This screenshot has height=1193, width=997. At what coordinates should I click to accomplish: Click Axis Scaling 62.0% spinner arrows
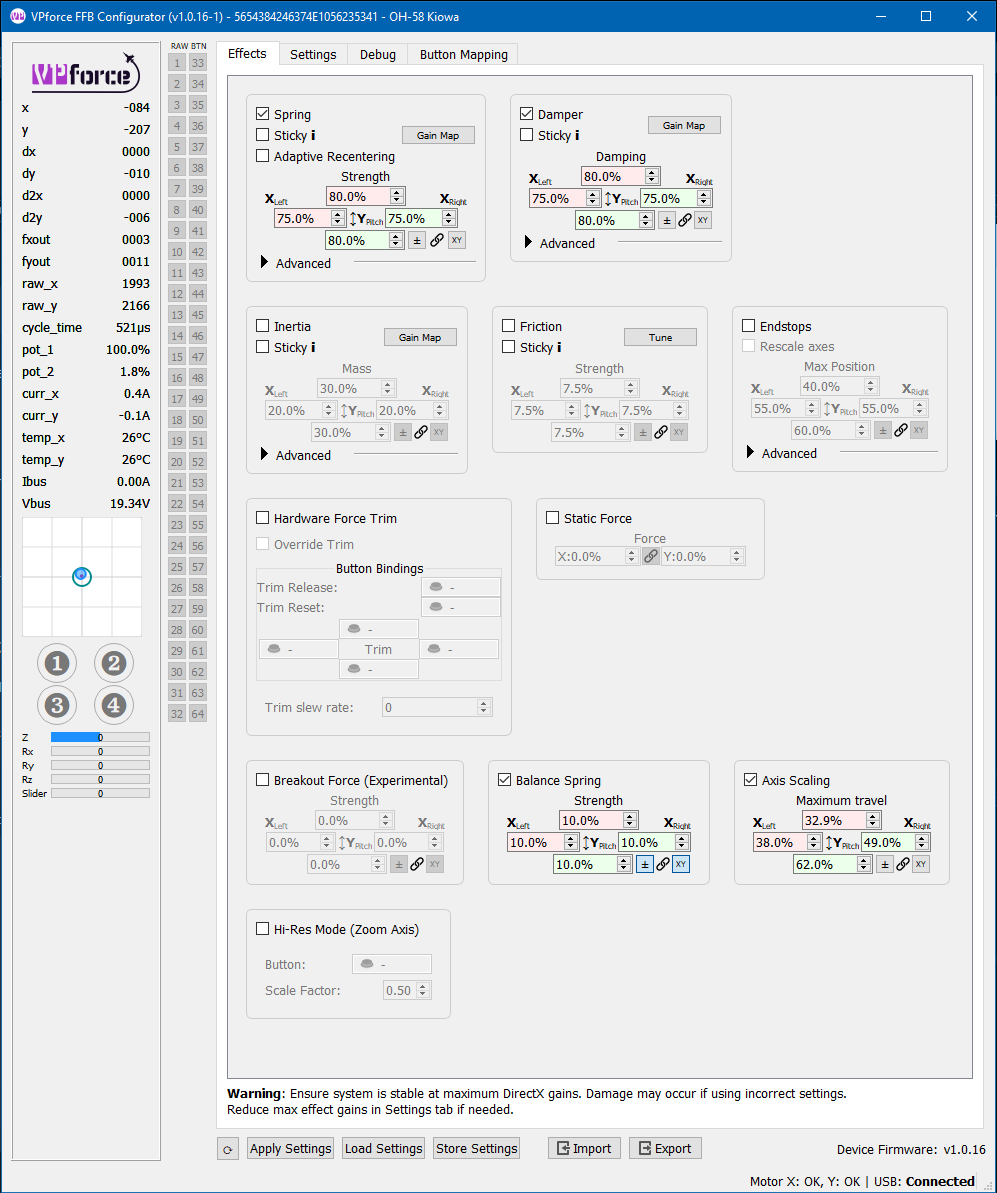[864, 864]
